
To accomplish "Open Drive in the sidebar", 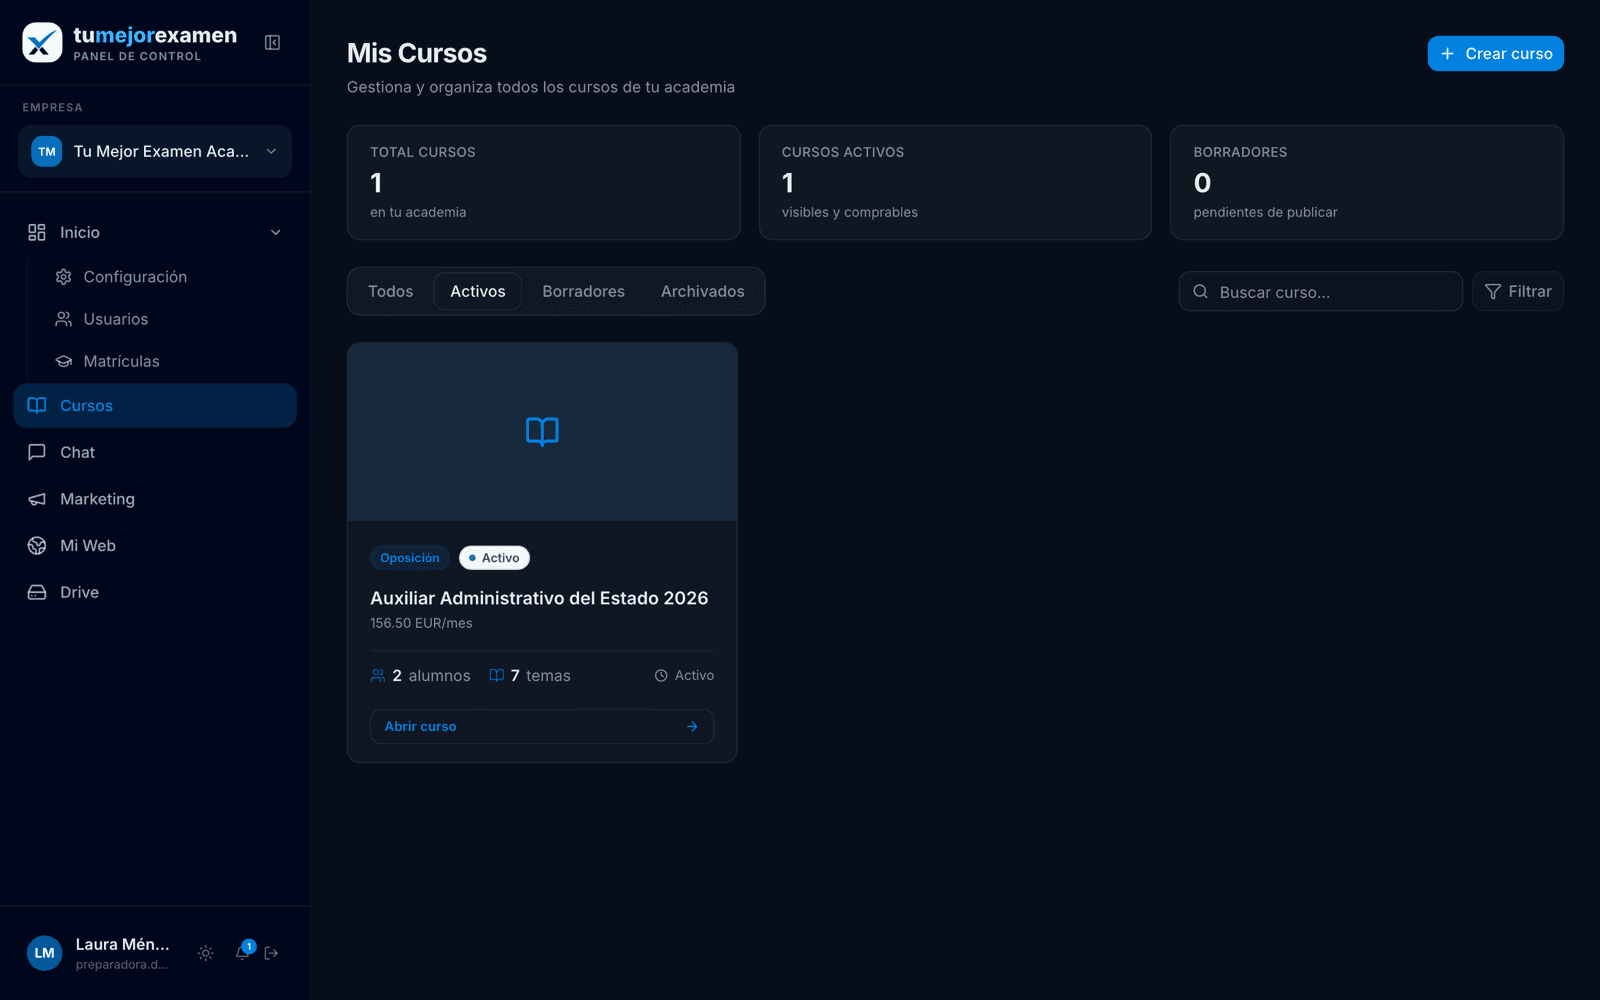I will 155,592.
